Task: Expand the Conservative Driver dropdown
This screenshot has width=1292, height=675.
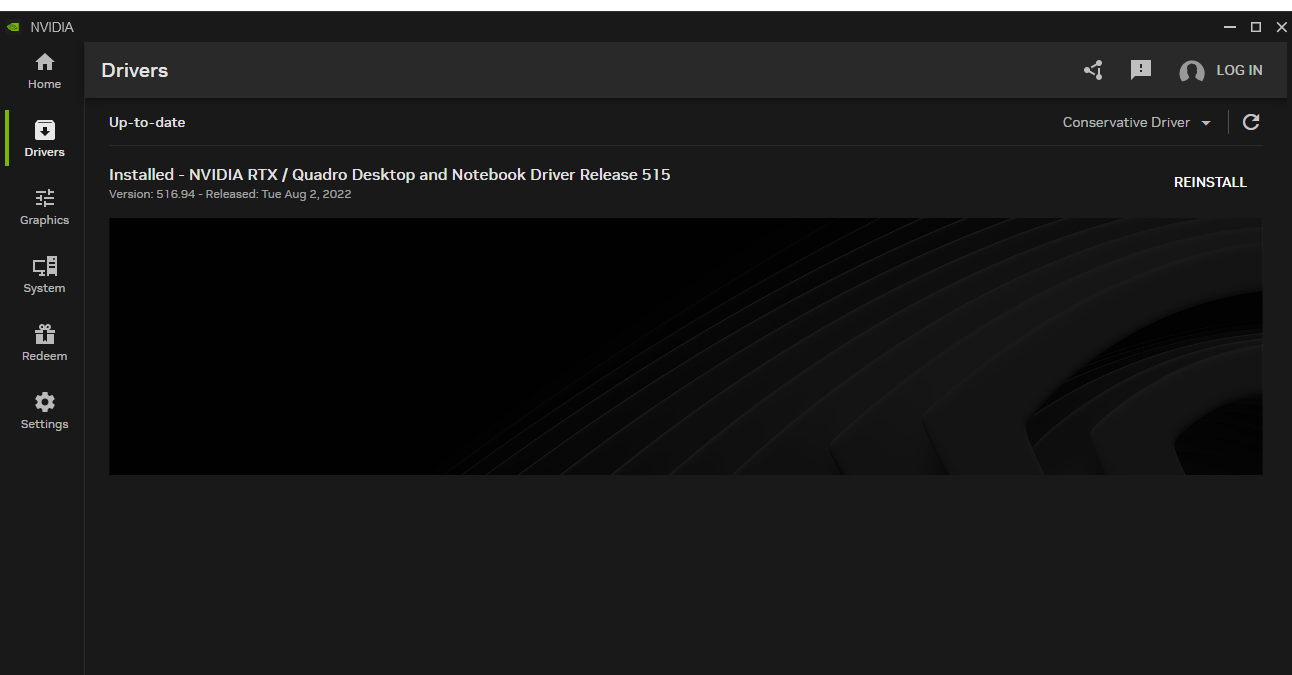Action: [x=1137, y=122]
